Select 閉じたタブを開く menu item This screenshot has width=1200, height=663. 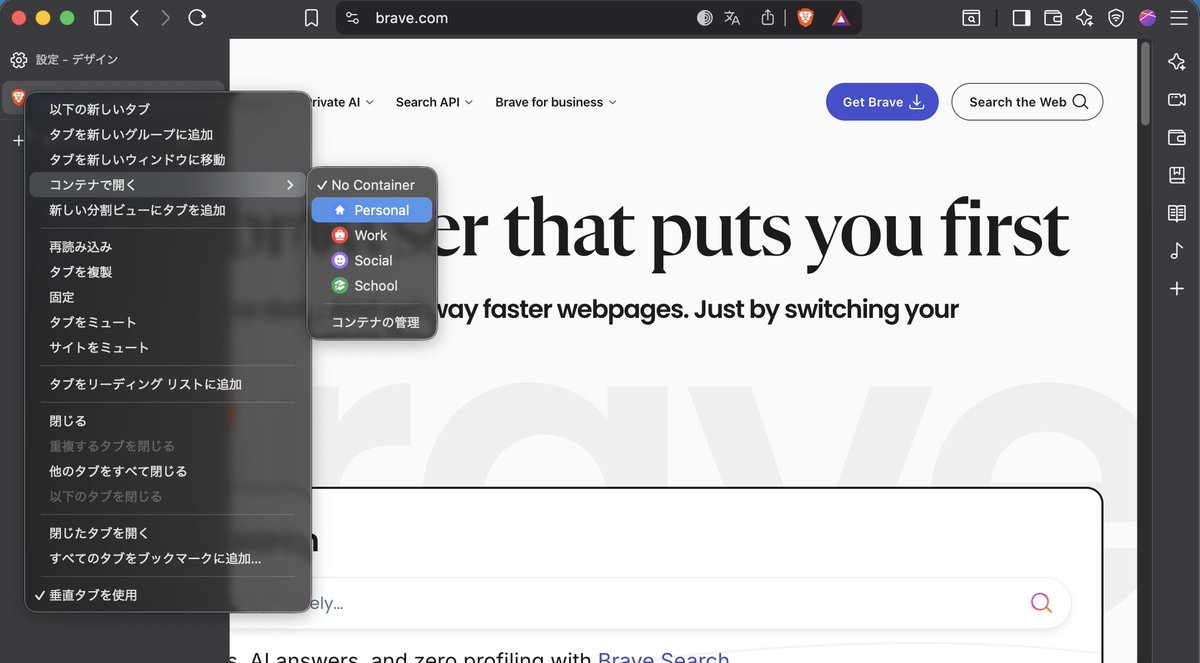166,533
